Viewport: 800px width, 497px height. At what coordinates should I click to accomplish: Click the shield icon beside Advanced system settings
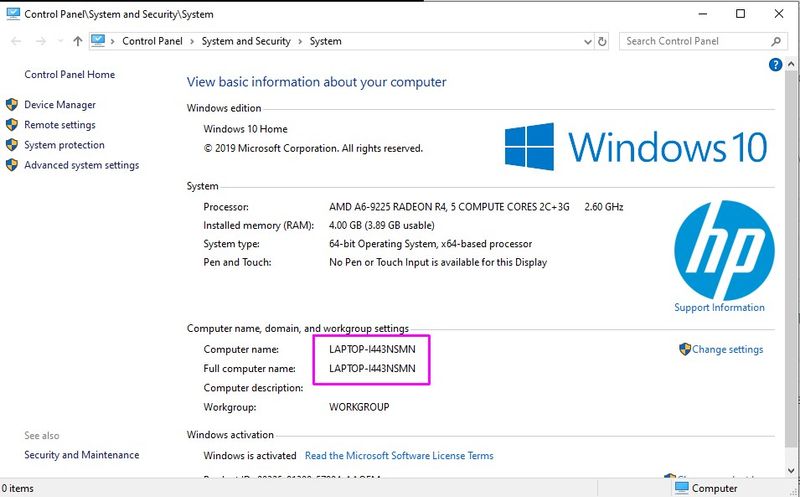click(x=12, y=165)
